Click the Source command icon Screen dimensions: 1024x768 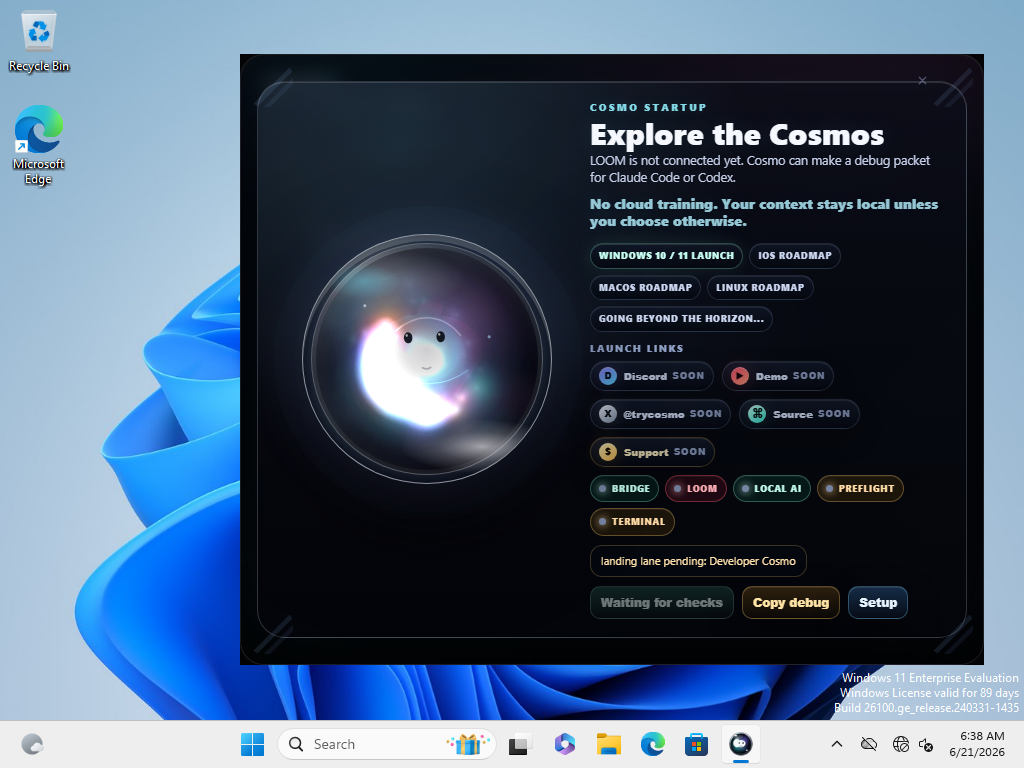[x=757, y=414]
